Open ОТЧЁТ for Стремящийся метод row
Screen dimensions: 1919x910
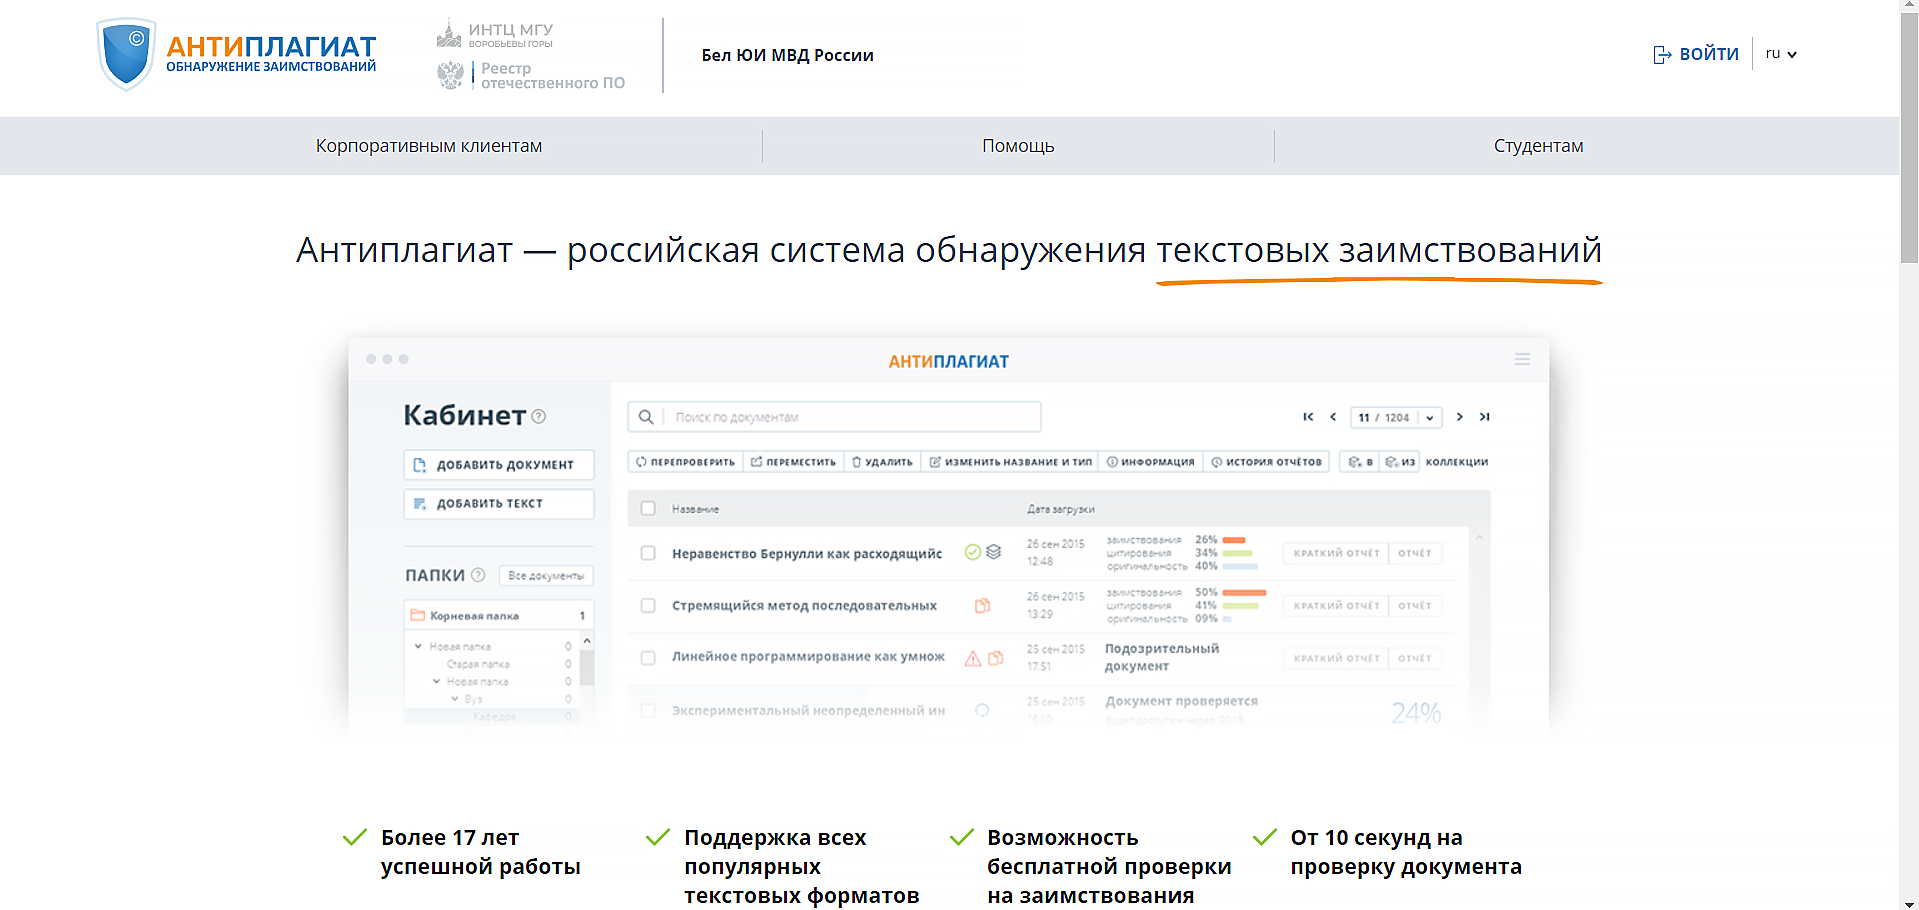click(x=1415, y=606)
